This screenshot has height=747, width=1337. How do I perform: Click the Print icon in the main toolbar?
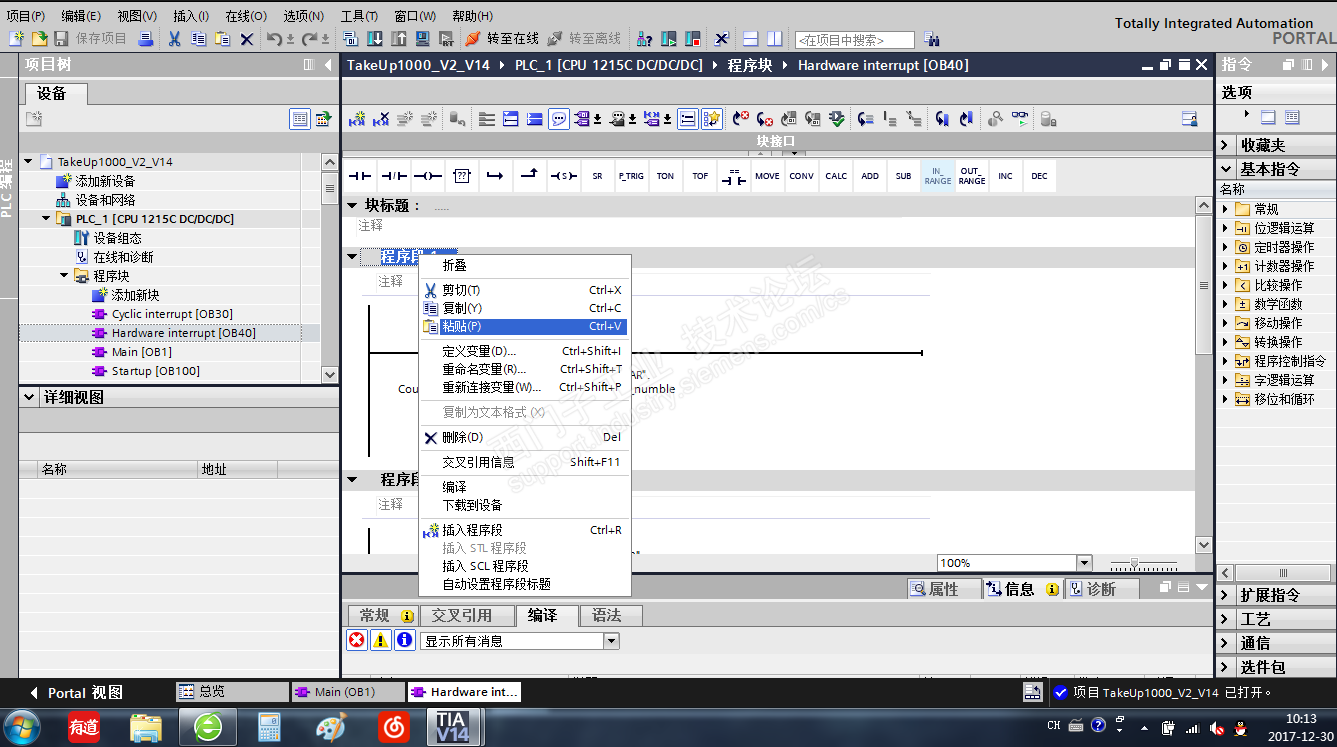pyautogui.click(x=146, y=39)
